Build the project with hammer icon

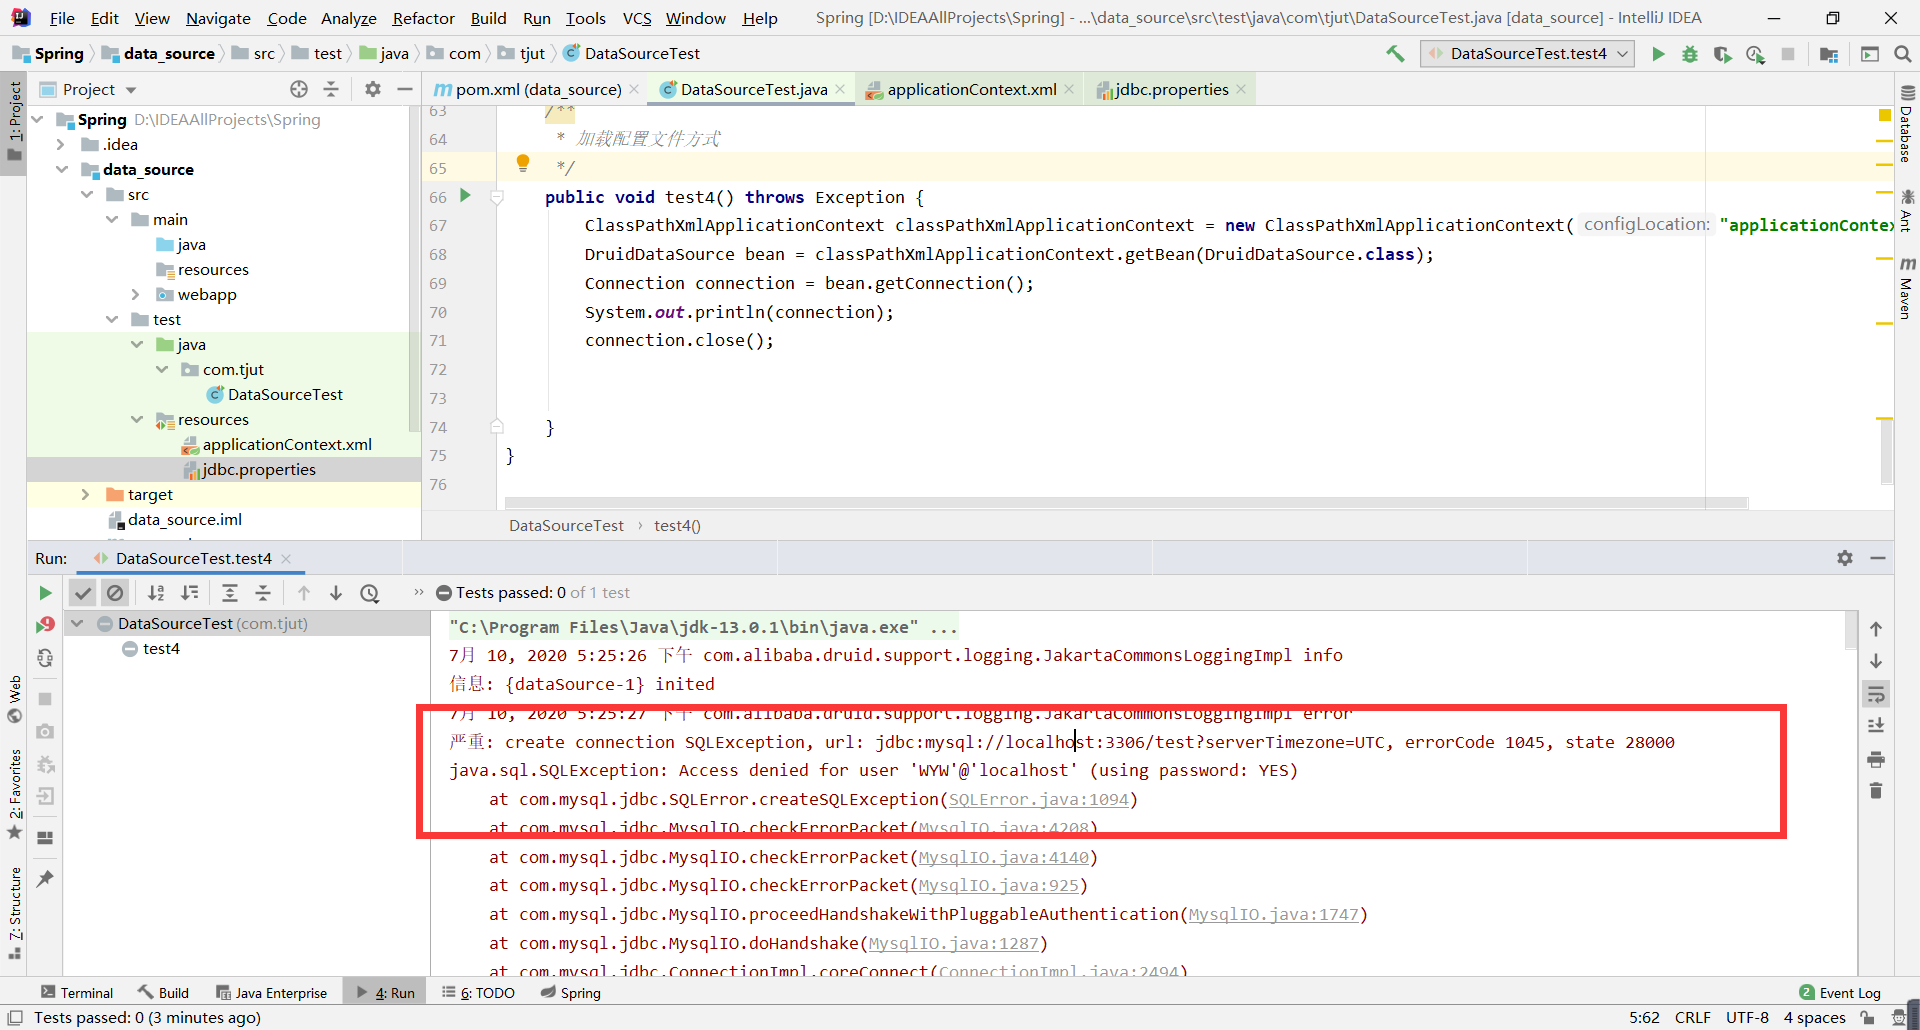[x=1395, y=54]
